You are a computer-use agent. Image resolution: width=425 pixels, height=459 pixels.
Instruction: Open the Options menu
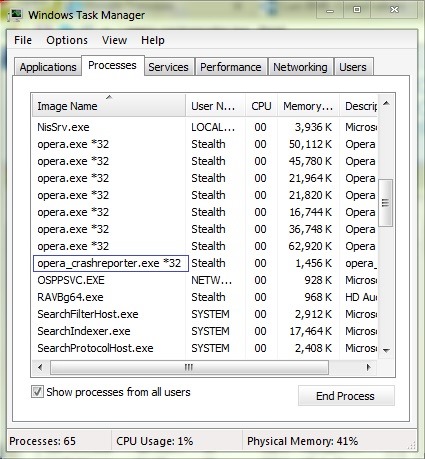pyautogui.click(x=67, y=40)
